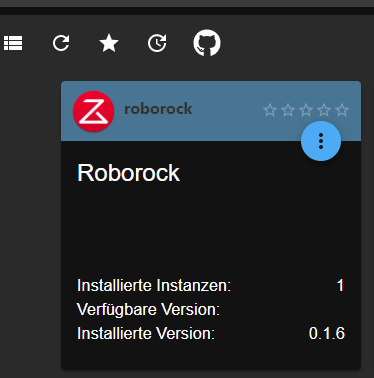Image resolution: width=374 pixels, height=378 pixels.
Task: Open the Roborock card options menu
Action: pyautogui.click(x=321, y=141)
